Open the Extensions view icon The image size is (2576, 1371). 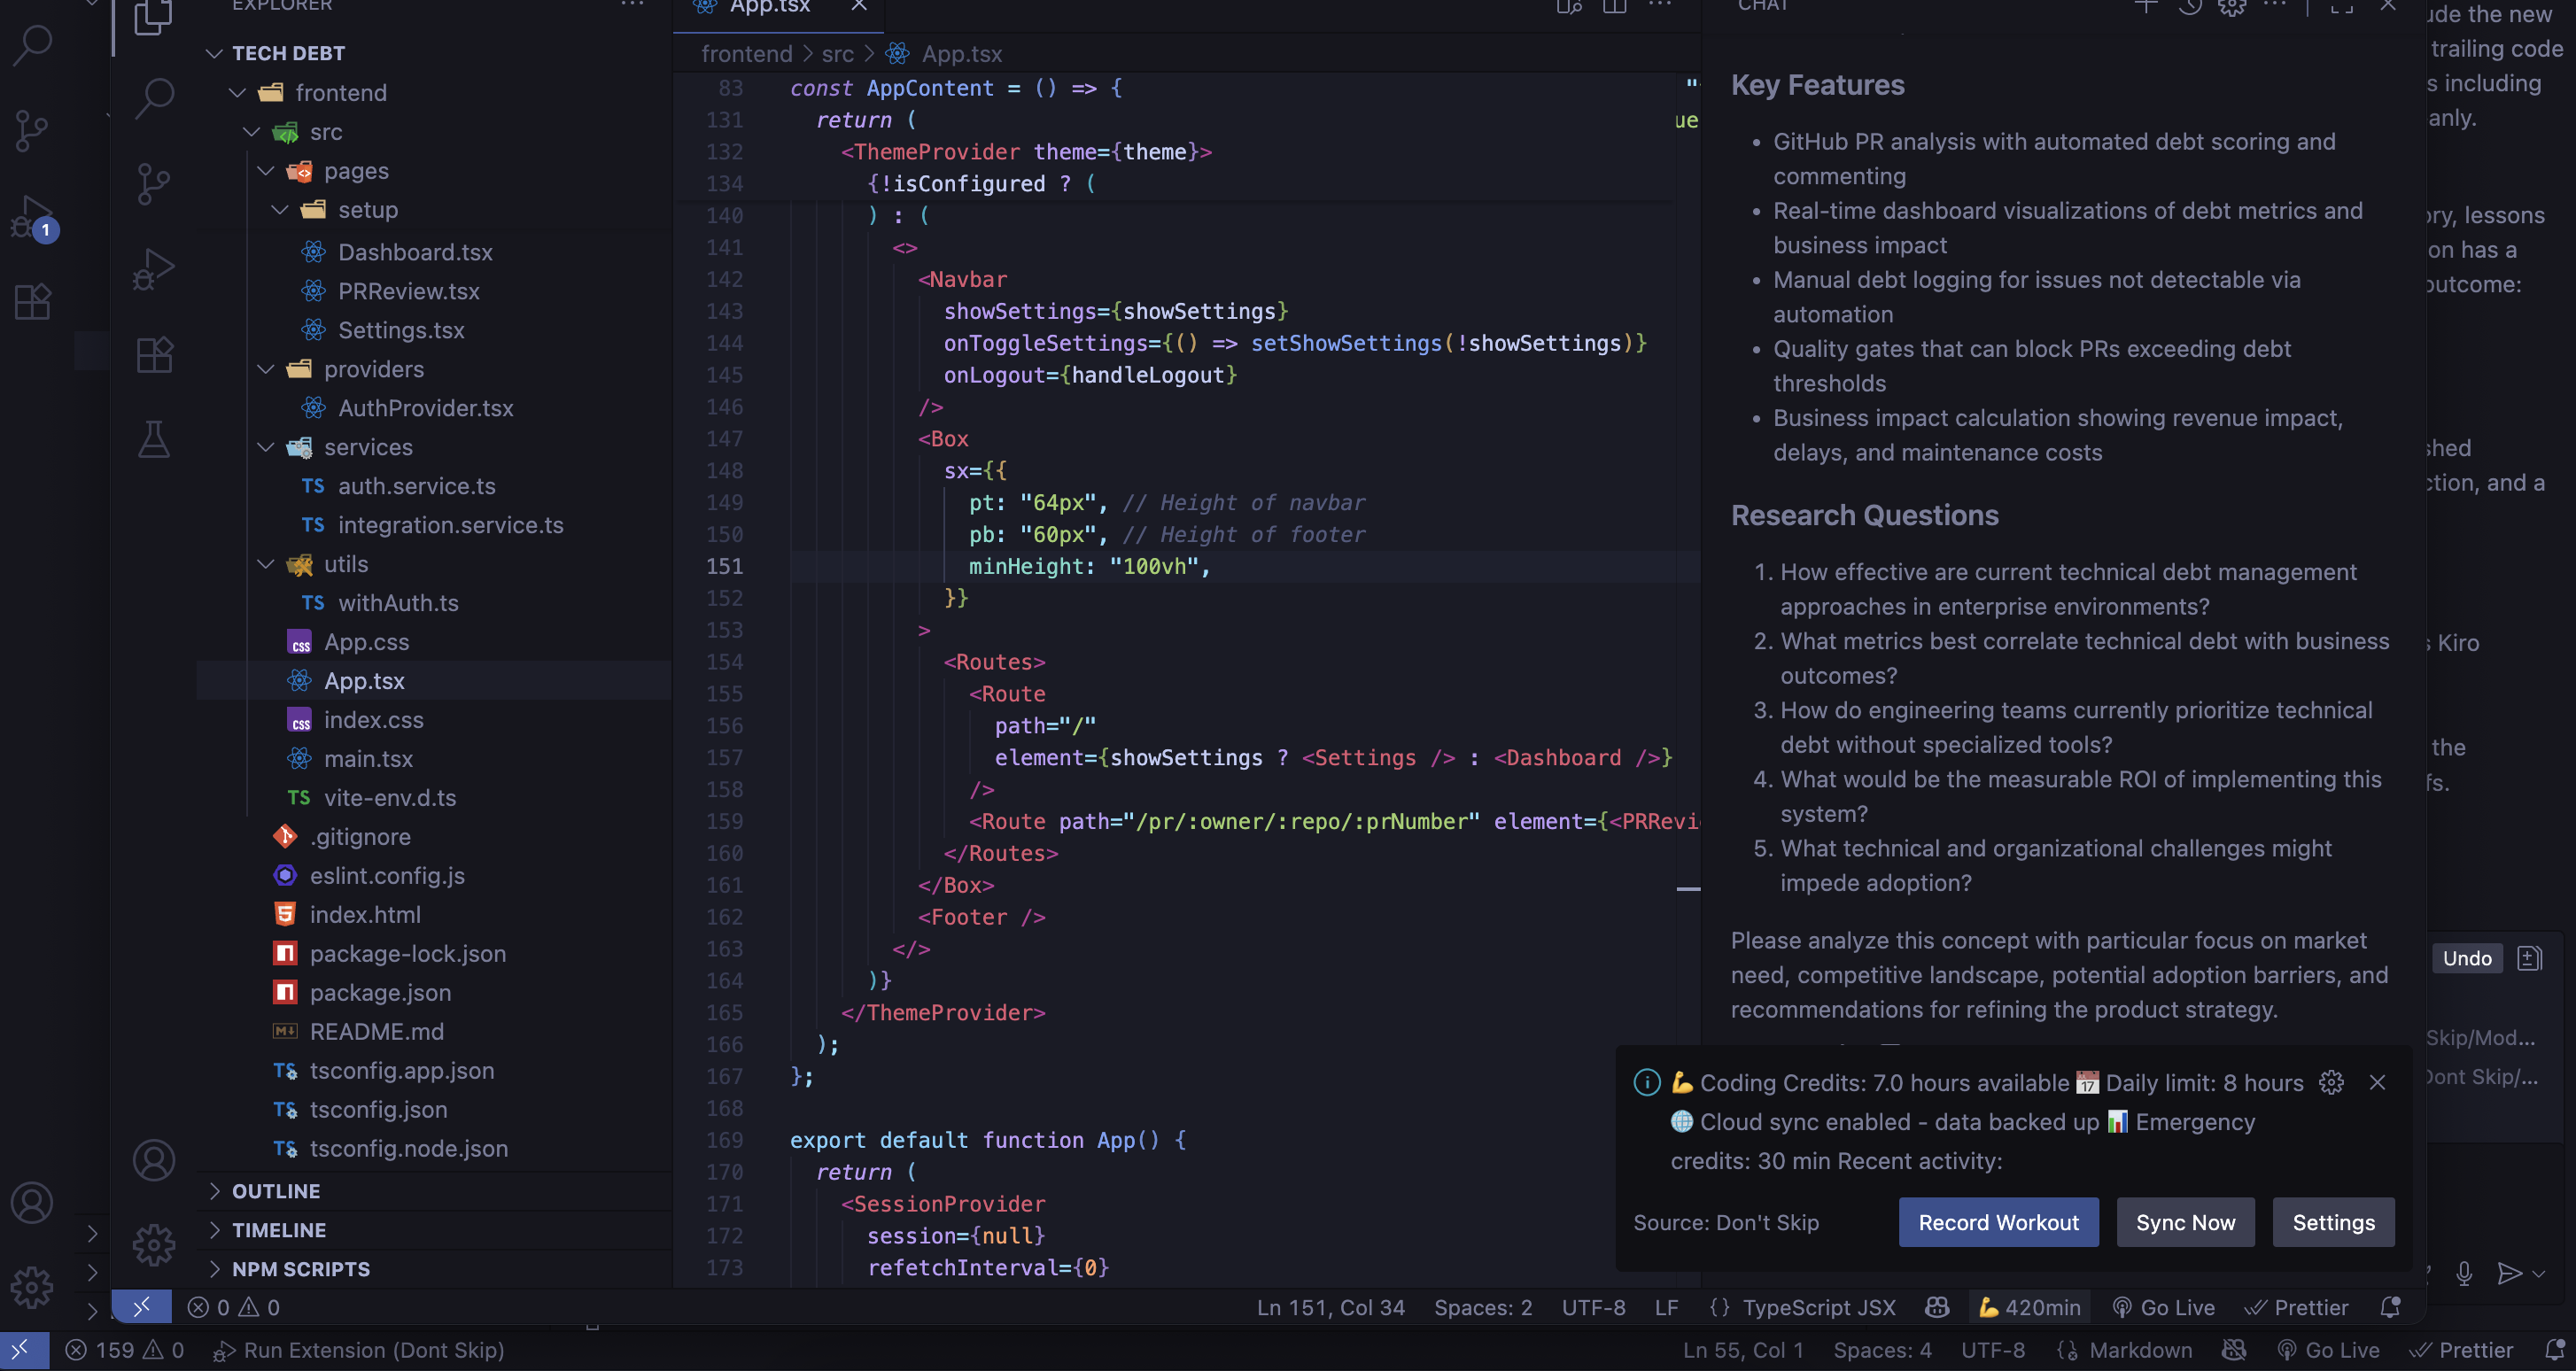pos(154,355)
